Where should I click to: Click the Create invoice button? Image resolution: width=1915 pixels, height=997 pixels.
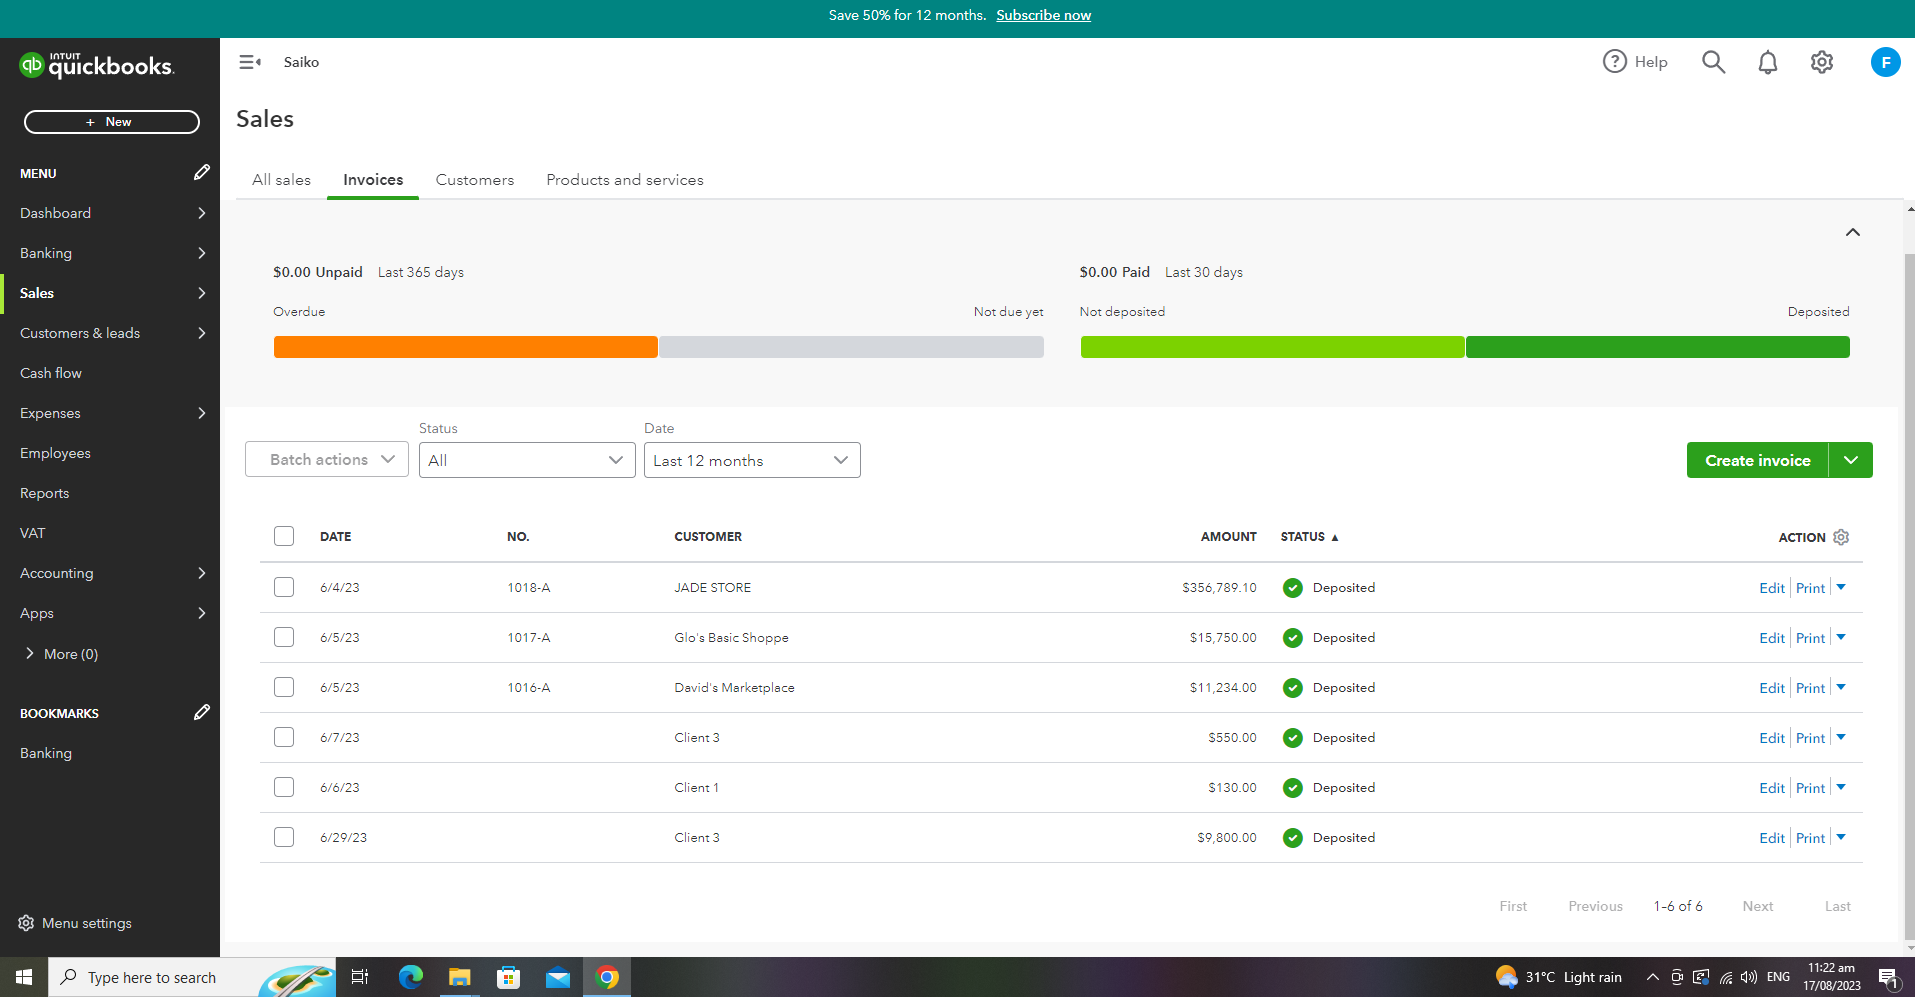click(x=1757, y=460)
